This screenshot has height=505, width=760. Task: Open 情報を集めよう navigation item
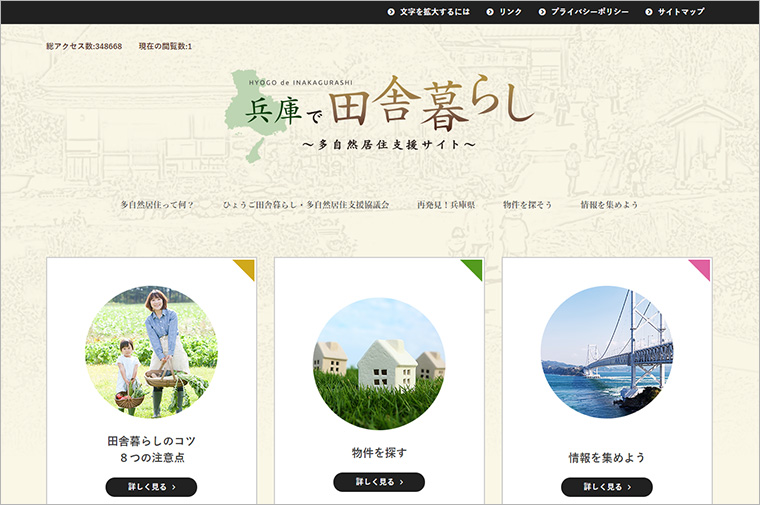coord(609,205)
